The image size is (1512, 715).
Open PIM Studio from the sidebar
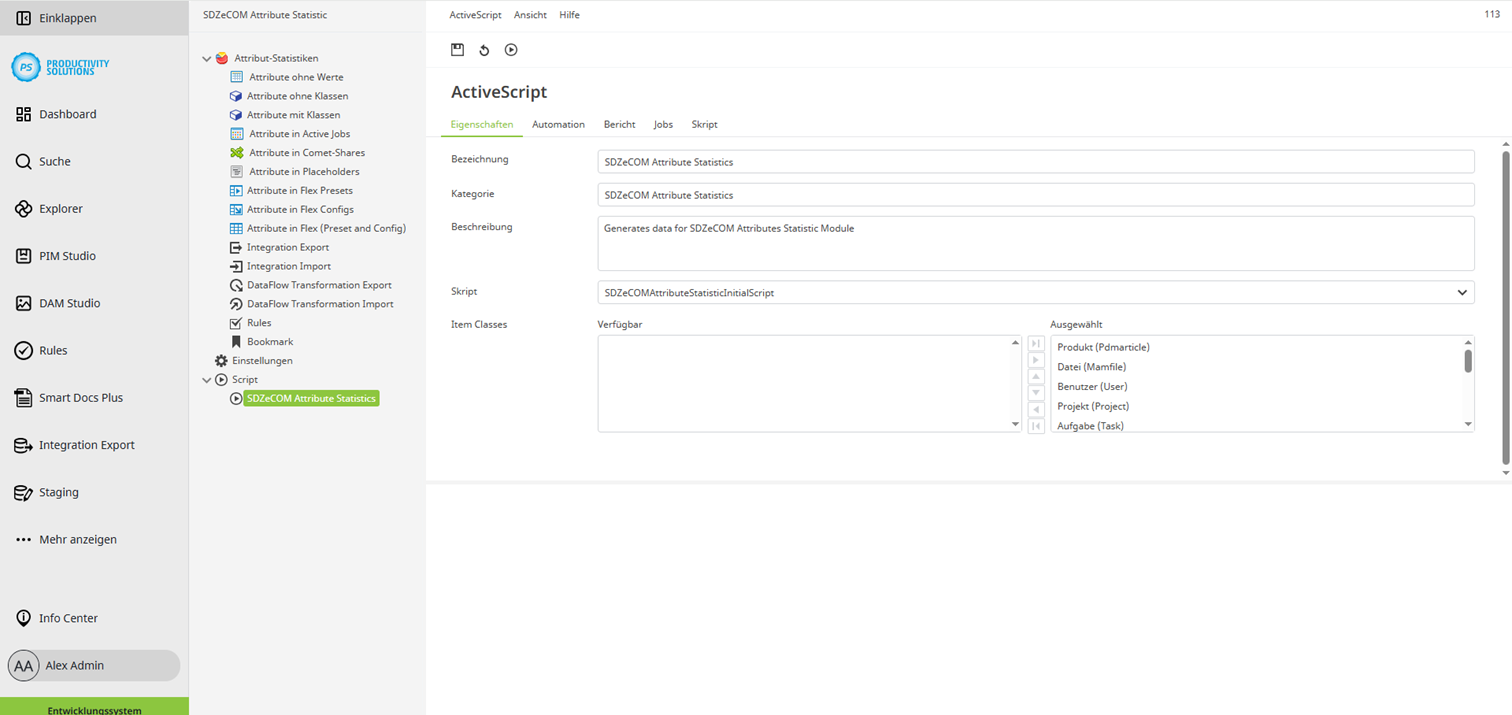(x=67, y=256)
